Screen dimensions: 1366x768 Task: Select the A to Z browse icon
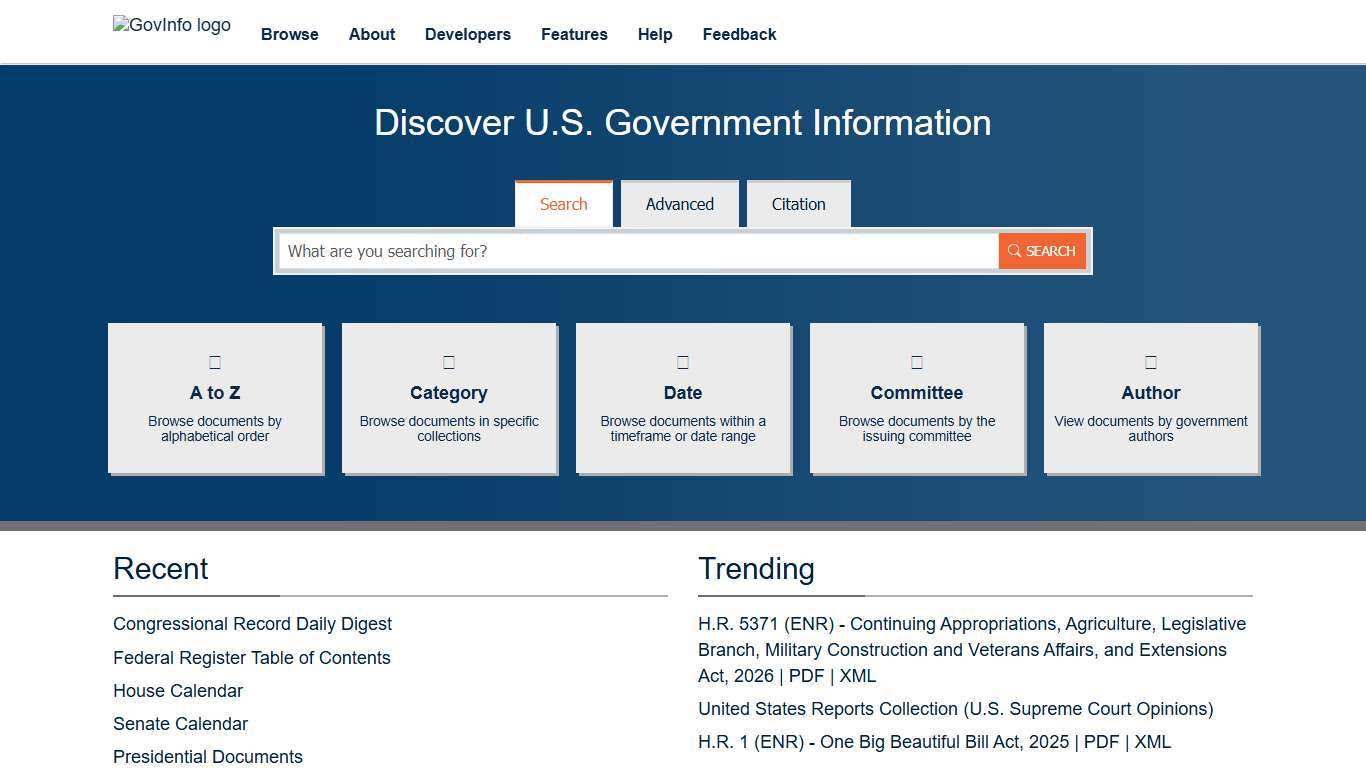click(x=215, y=362)
